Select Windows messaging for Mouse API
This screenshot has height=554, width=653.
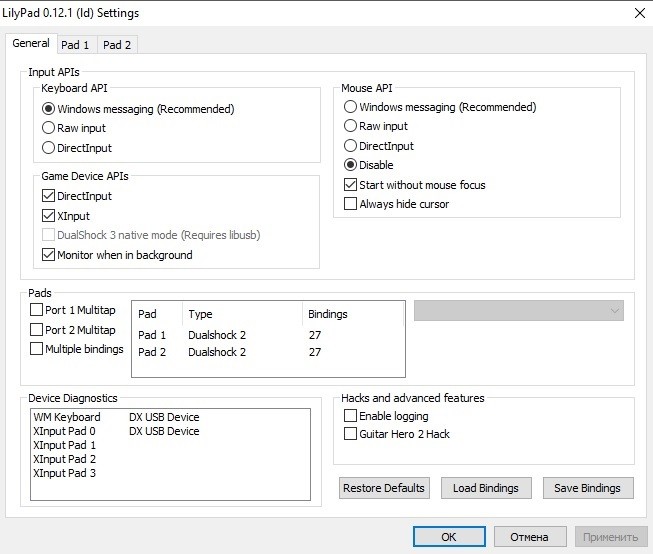point(350,107)
